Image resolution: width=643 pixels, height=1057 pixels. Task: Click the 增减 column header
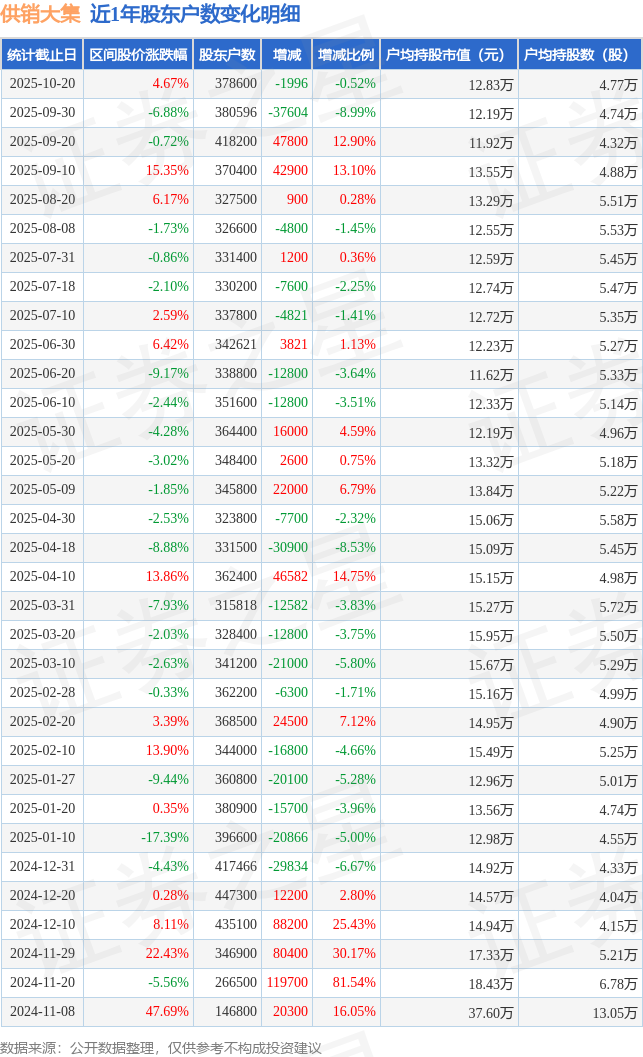click(287, 55)
